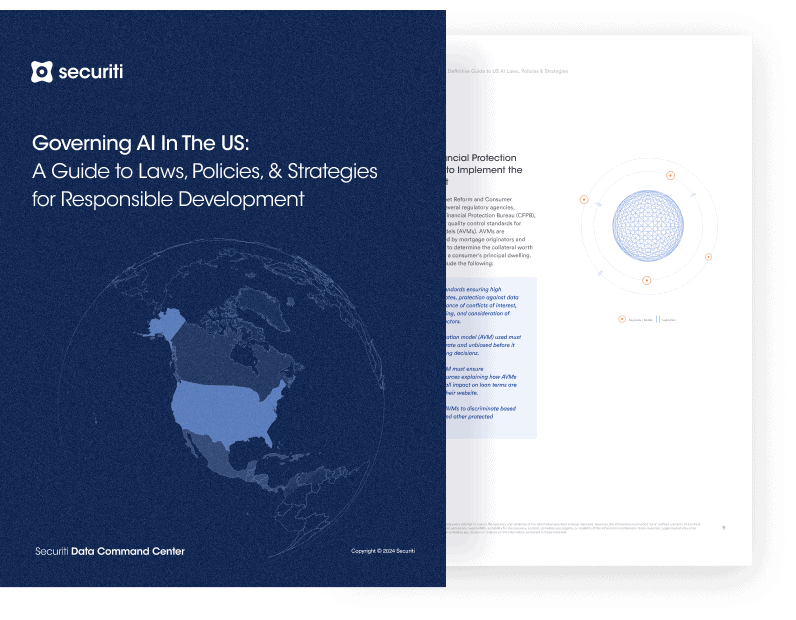796x620 pixels.
Task: Click the 'Definitive Guide to US AI Laws' page header
Action: 508,71
